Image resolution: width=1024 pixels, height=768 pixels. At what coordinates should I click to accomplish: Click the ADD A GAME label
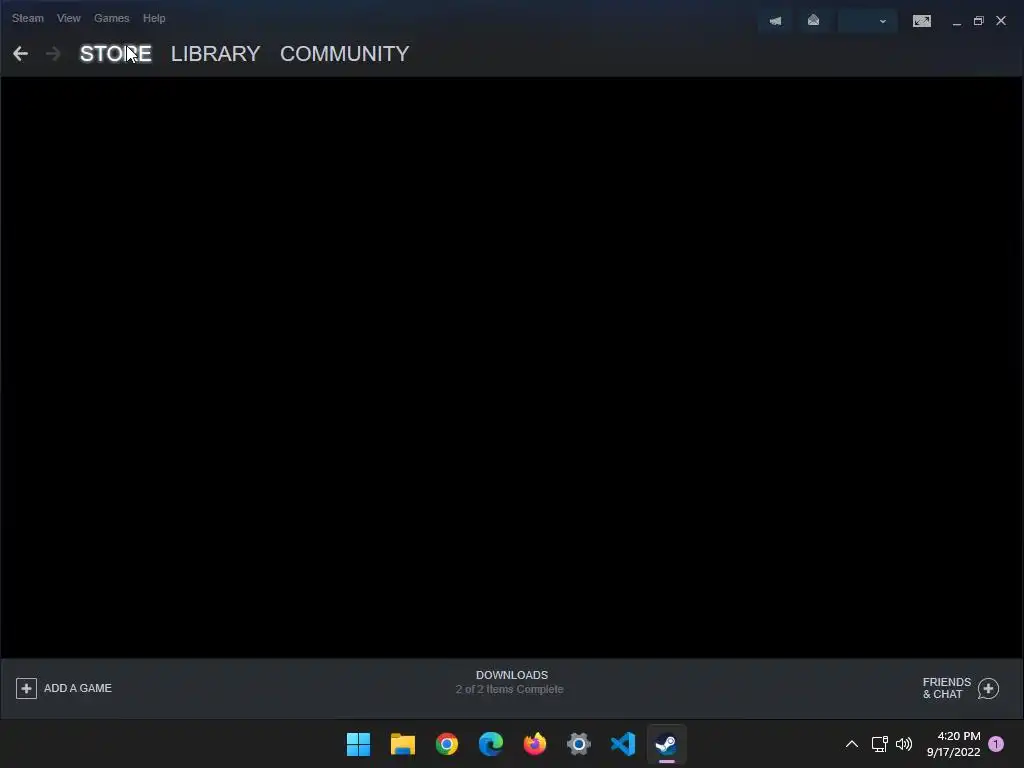(x=78, y=688)
